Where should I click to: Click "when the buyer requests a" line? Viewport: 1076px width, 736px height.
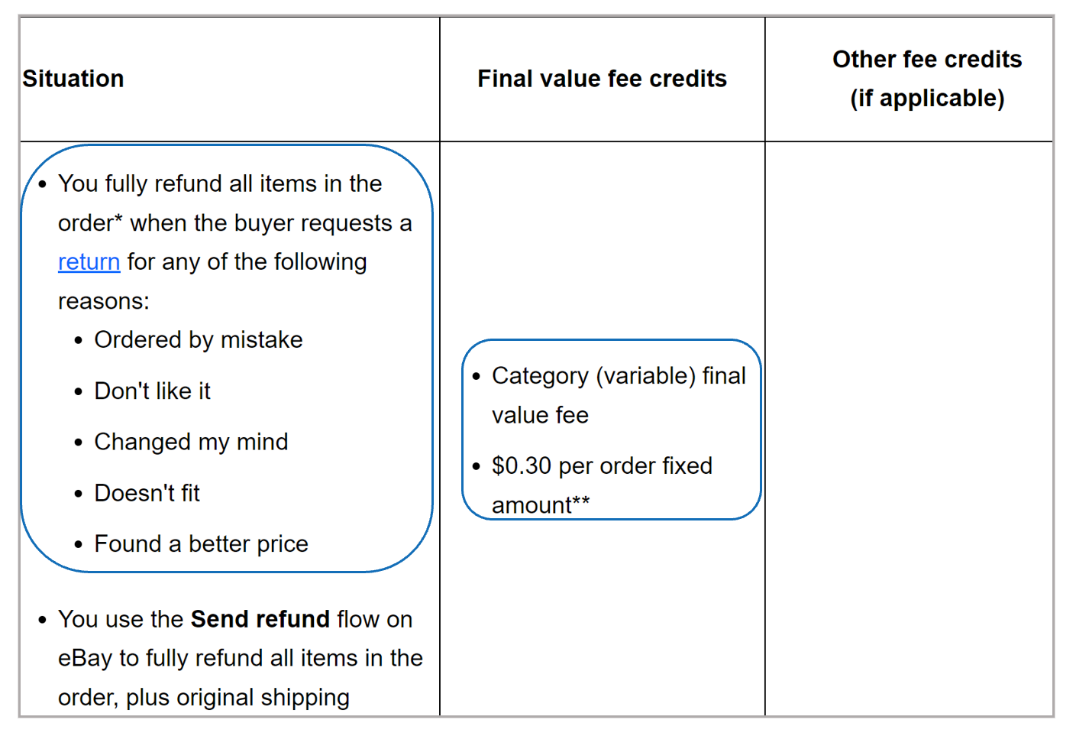point(271,223)
